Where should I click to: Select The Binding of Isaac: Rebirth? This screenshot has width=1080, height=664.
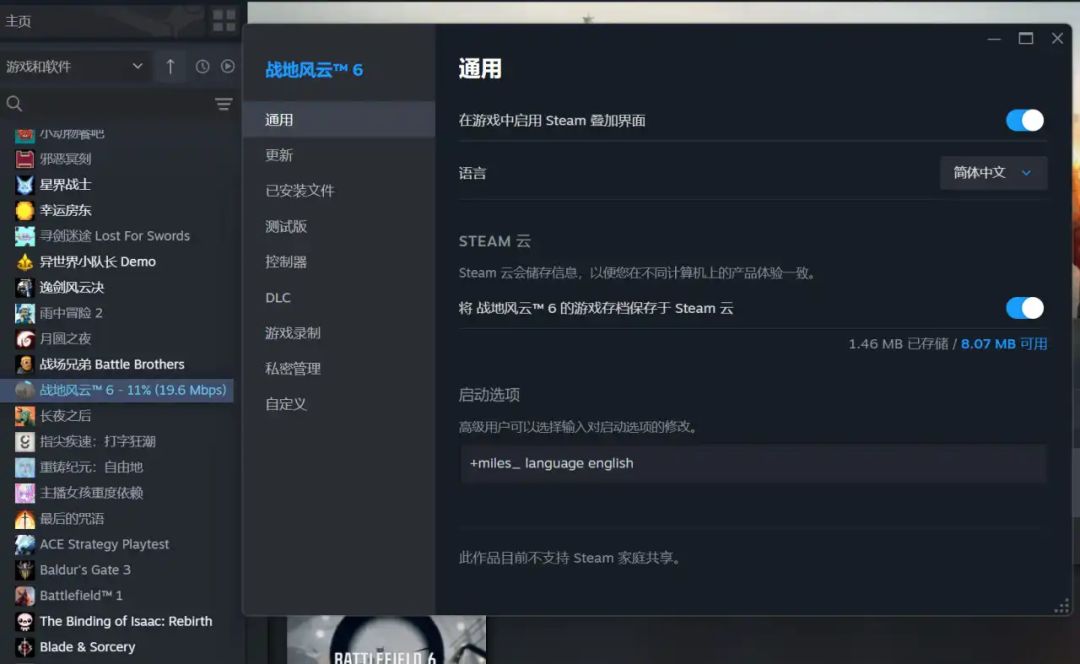[x=117, y=621]
